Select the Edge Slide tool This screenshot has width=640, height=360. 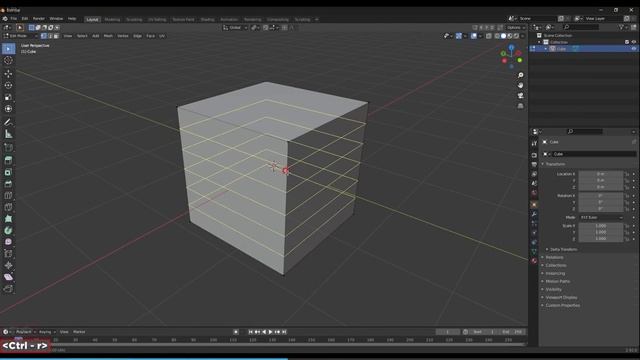point(8,254)
